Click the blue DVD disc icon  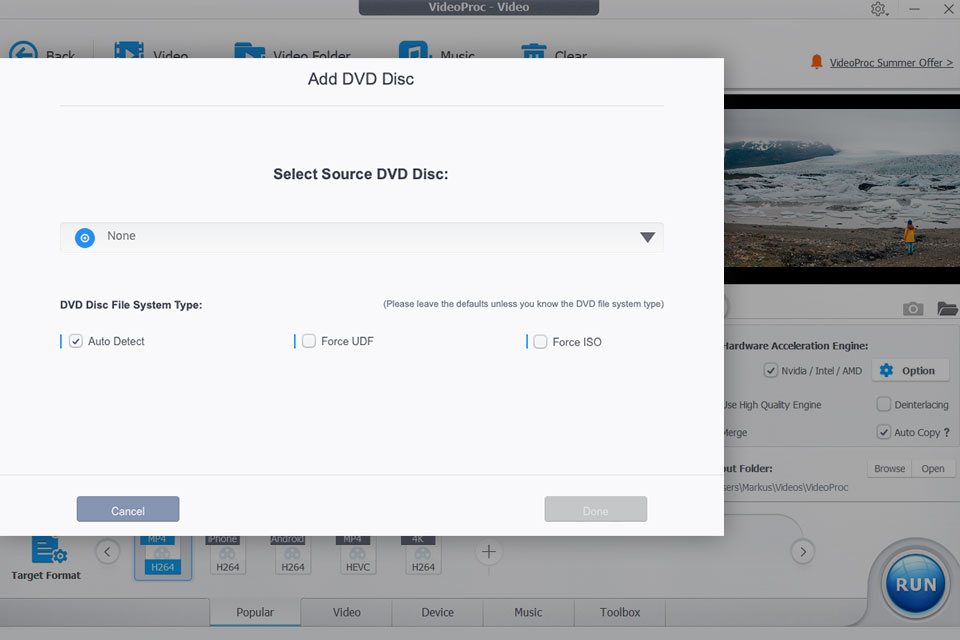85,237
